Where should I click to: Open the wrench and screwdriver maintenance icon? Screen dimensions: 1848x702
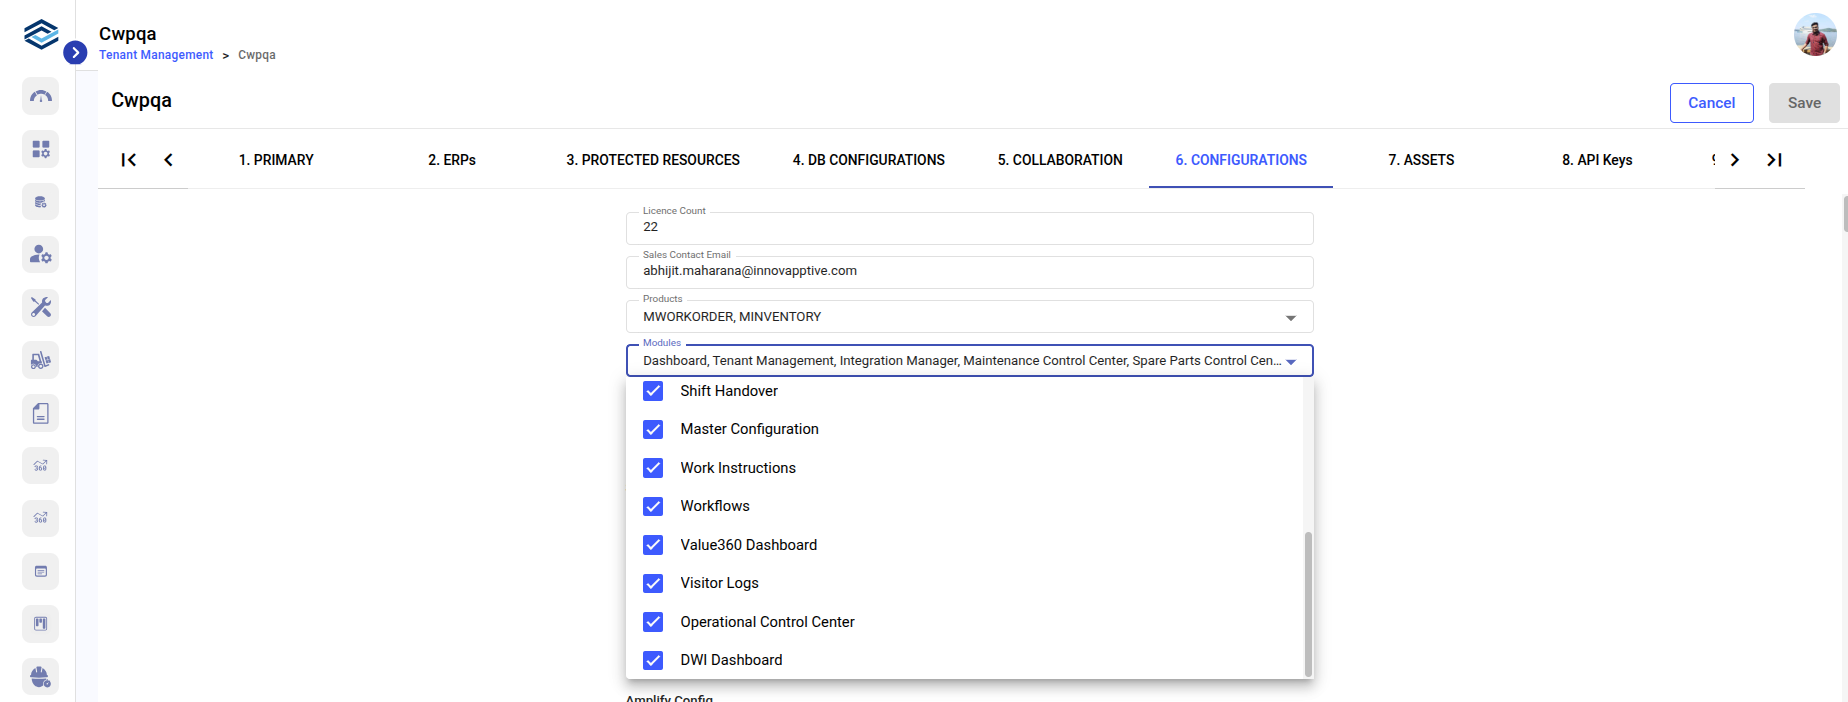41,307
